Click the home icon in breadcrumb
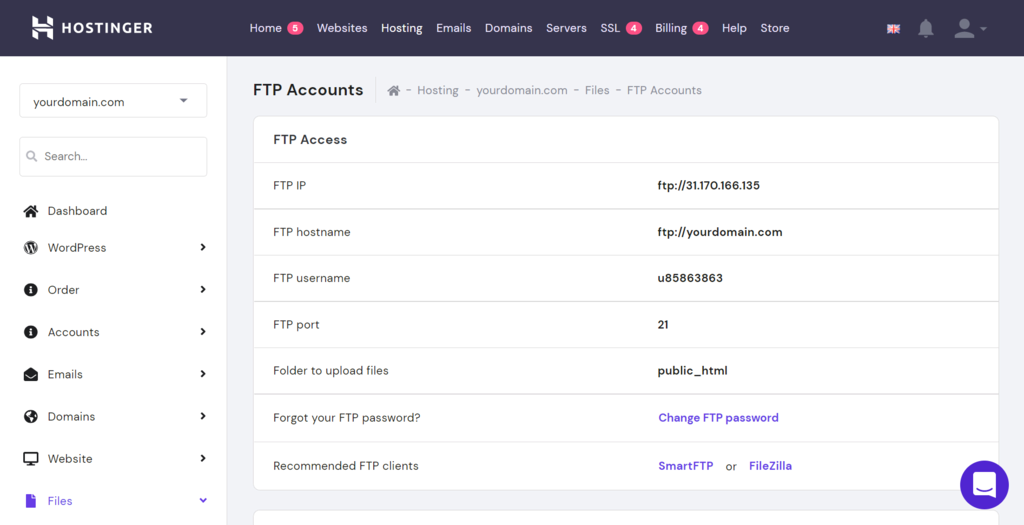The image size is (1024, 525). tap(394, 91)
